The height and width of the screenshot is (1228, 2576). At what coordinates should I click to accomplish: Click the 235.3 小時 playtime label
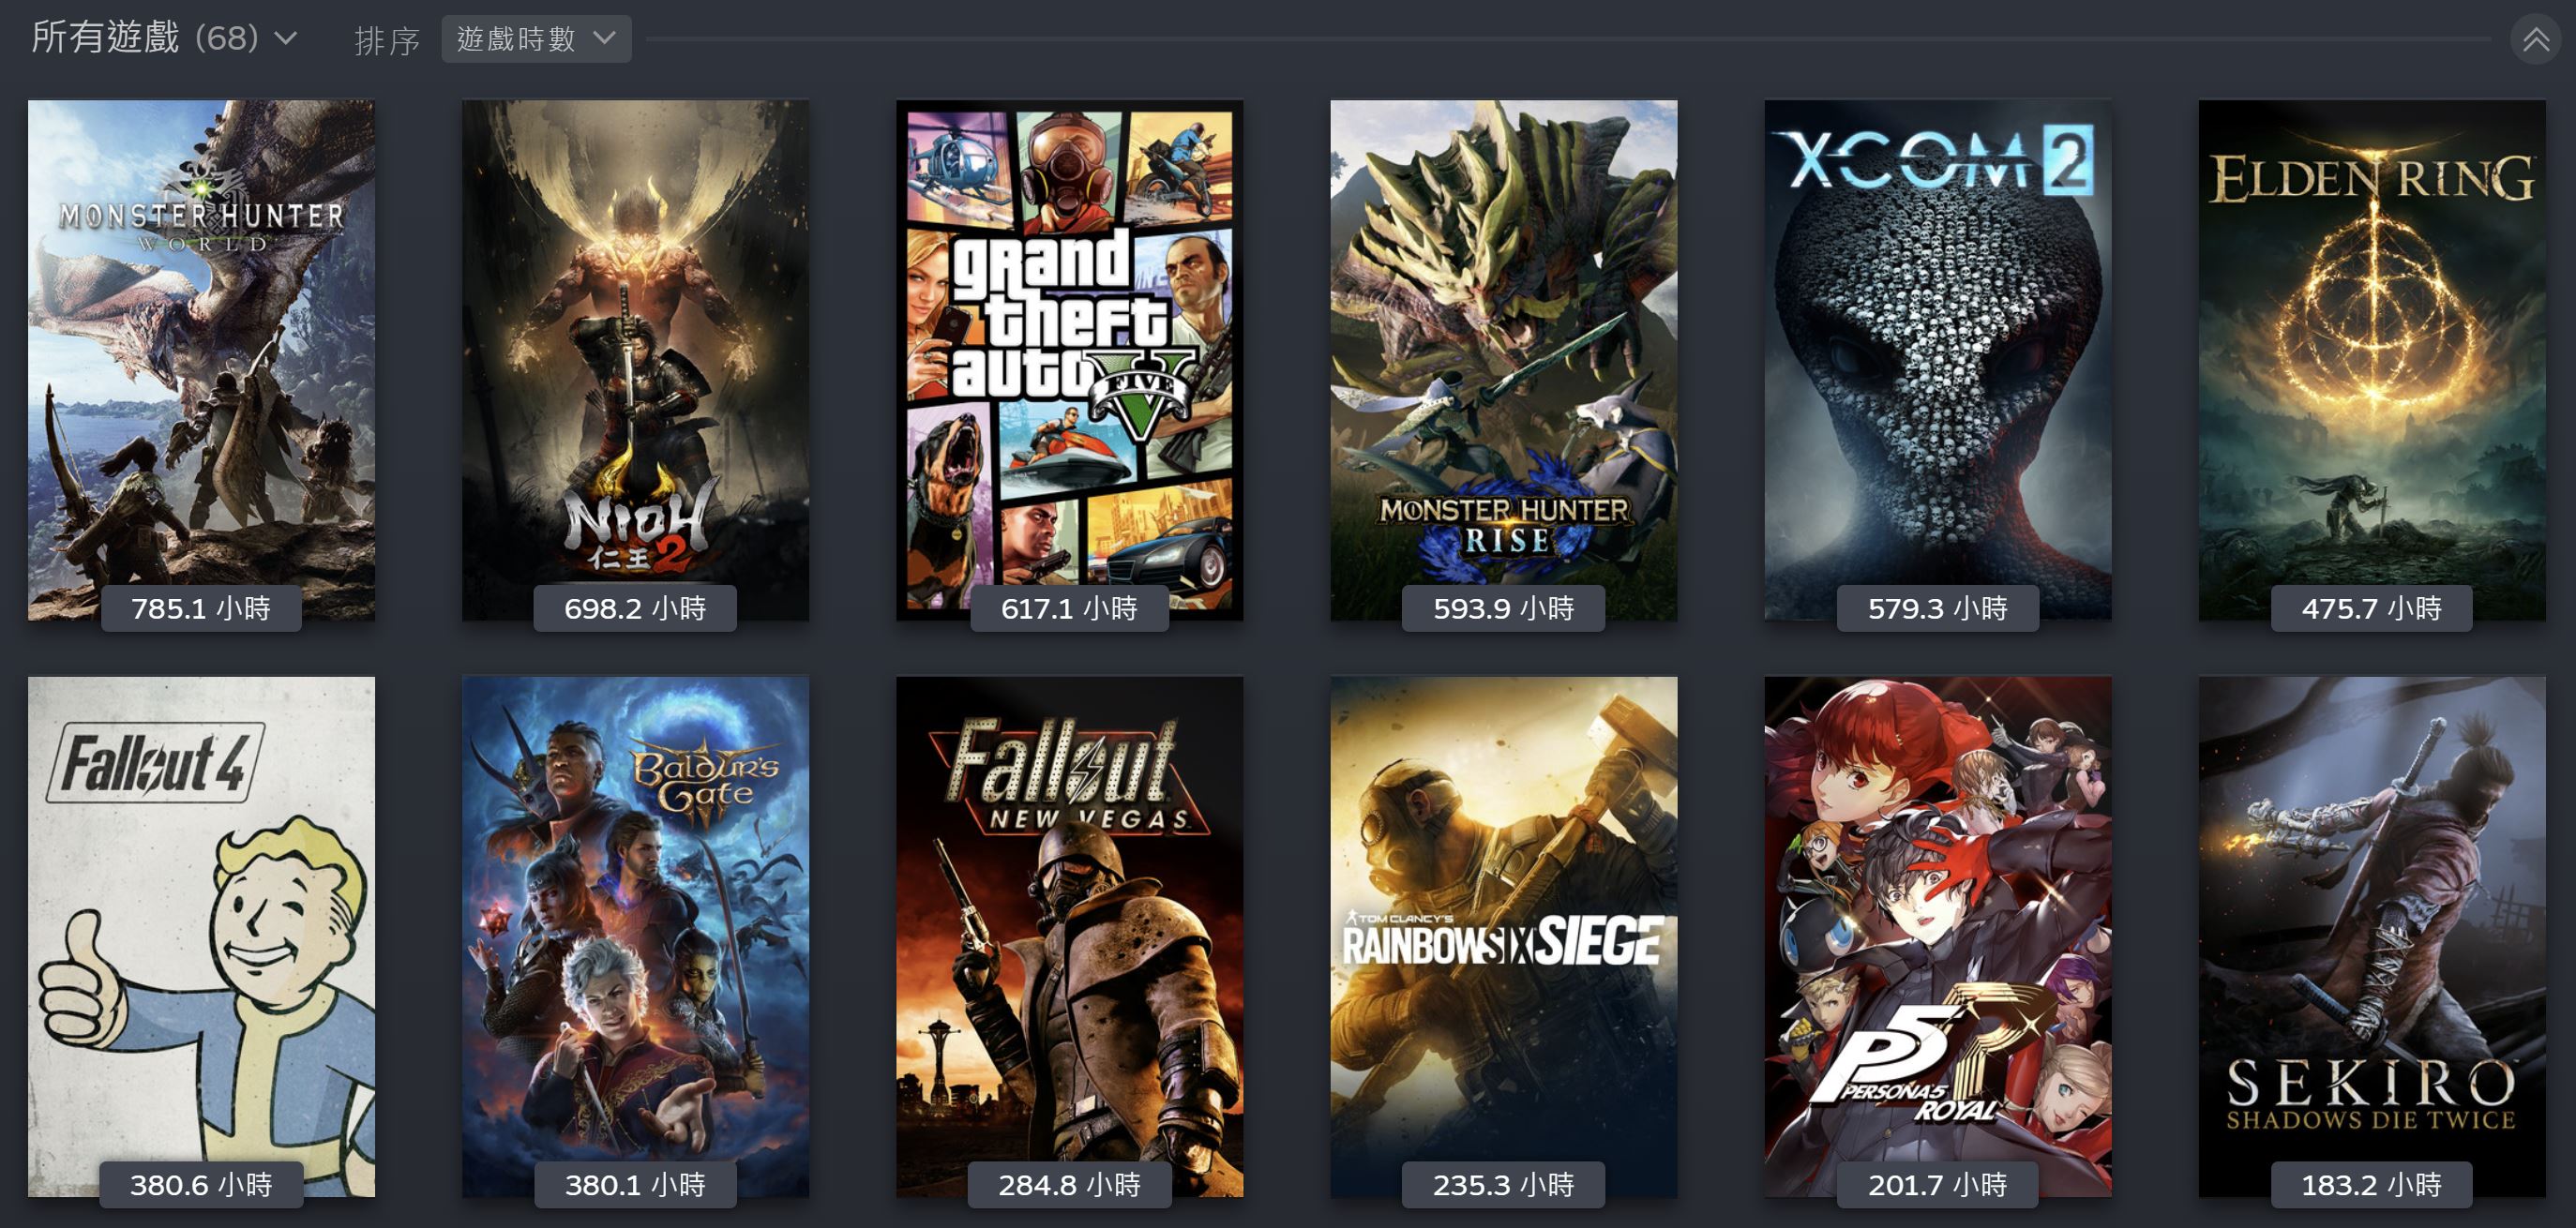[1503, 1184]
